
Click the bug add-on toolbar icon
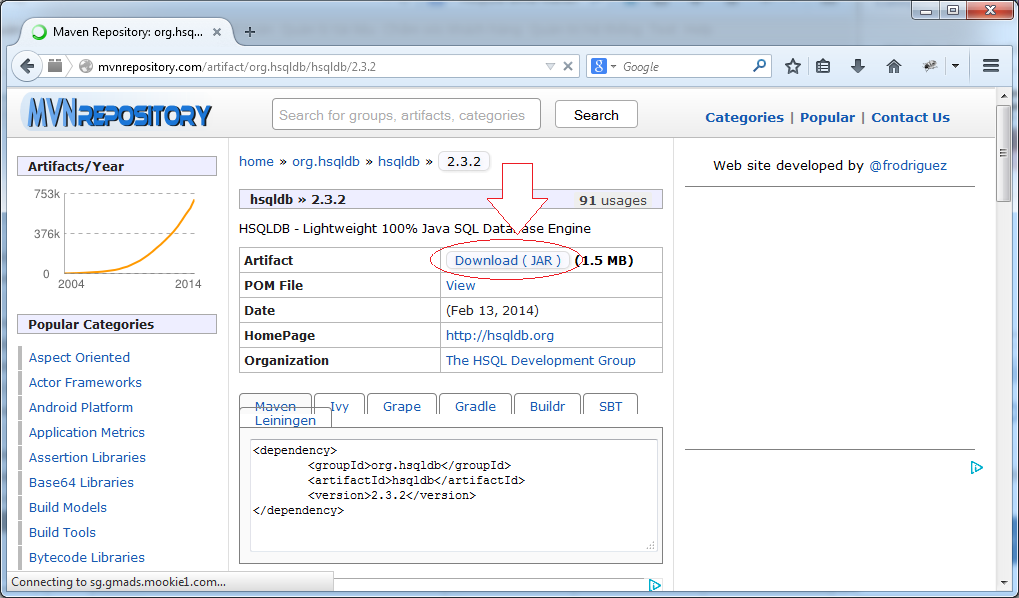[x=930, y=66]
